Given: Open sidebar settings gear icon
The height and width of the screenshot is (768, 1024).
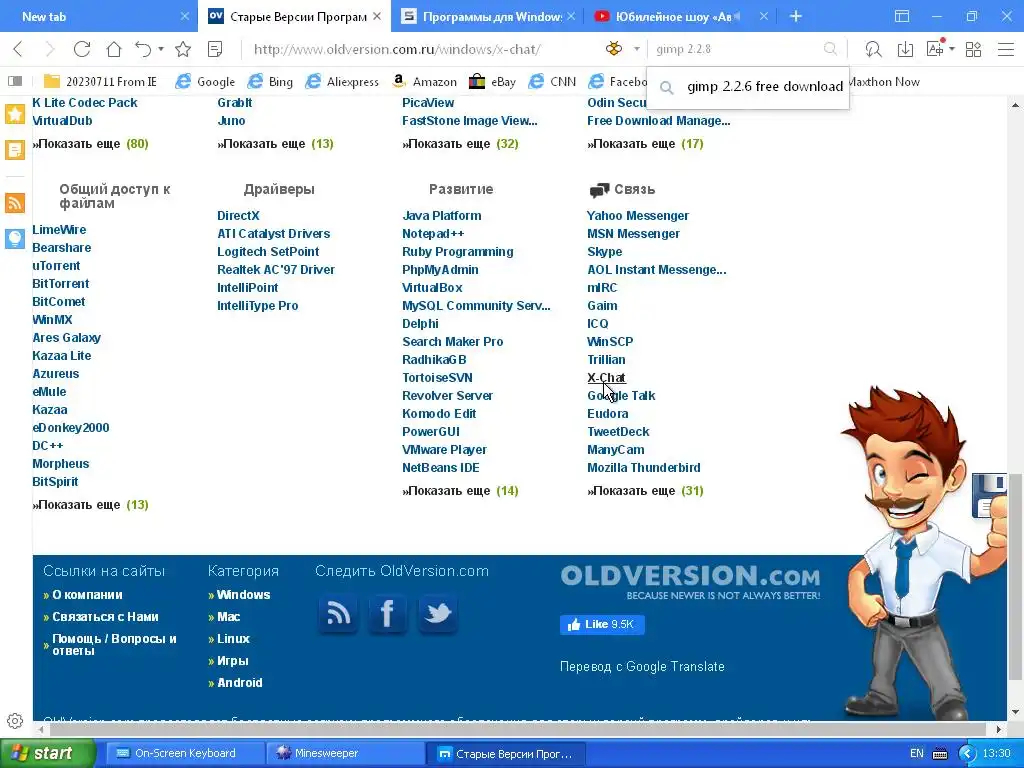Looking at the screenshot, I should tap(15, 721).
